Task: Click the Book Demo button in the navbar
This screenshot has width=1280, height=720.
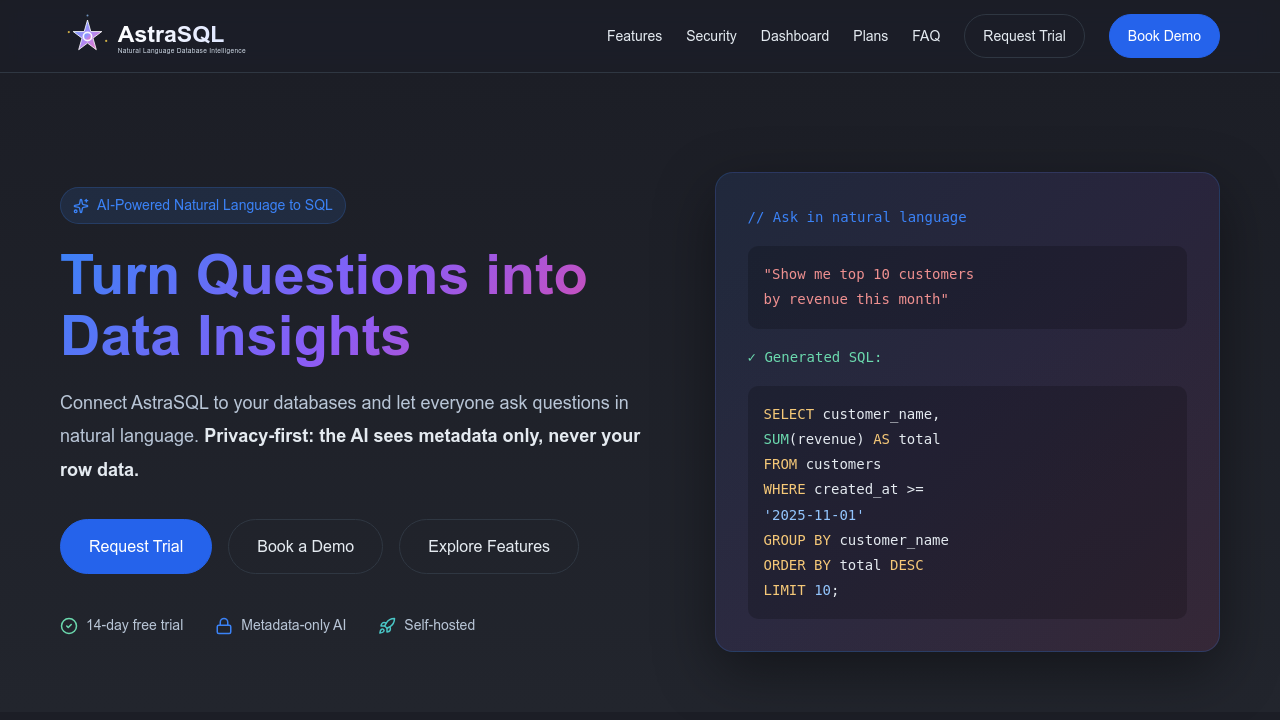Action: tap(1164, 35)
